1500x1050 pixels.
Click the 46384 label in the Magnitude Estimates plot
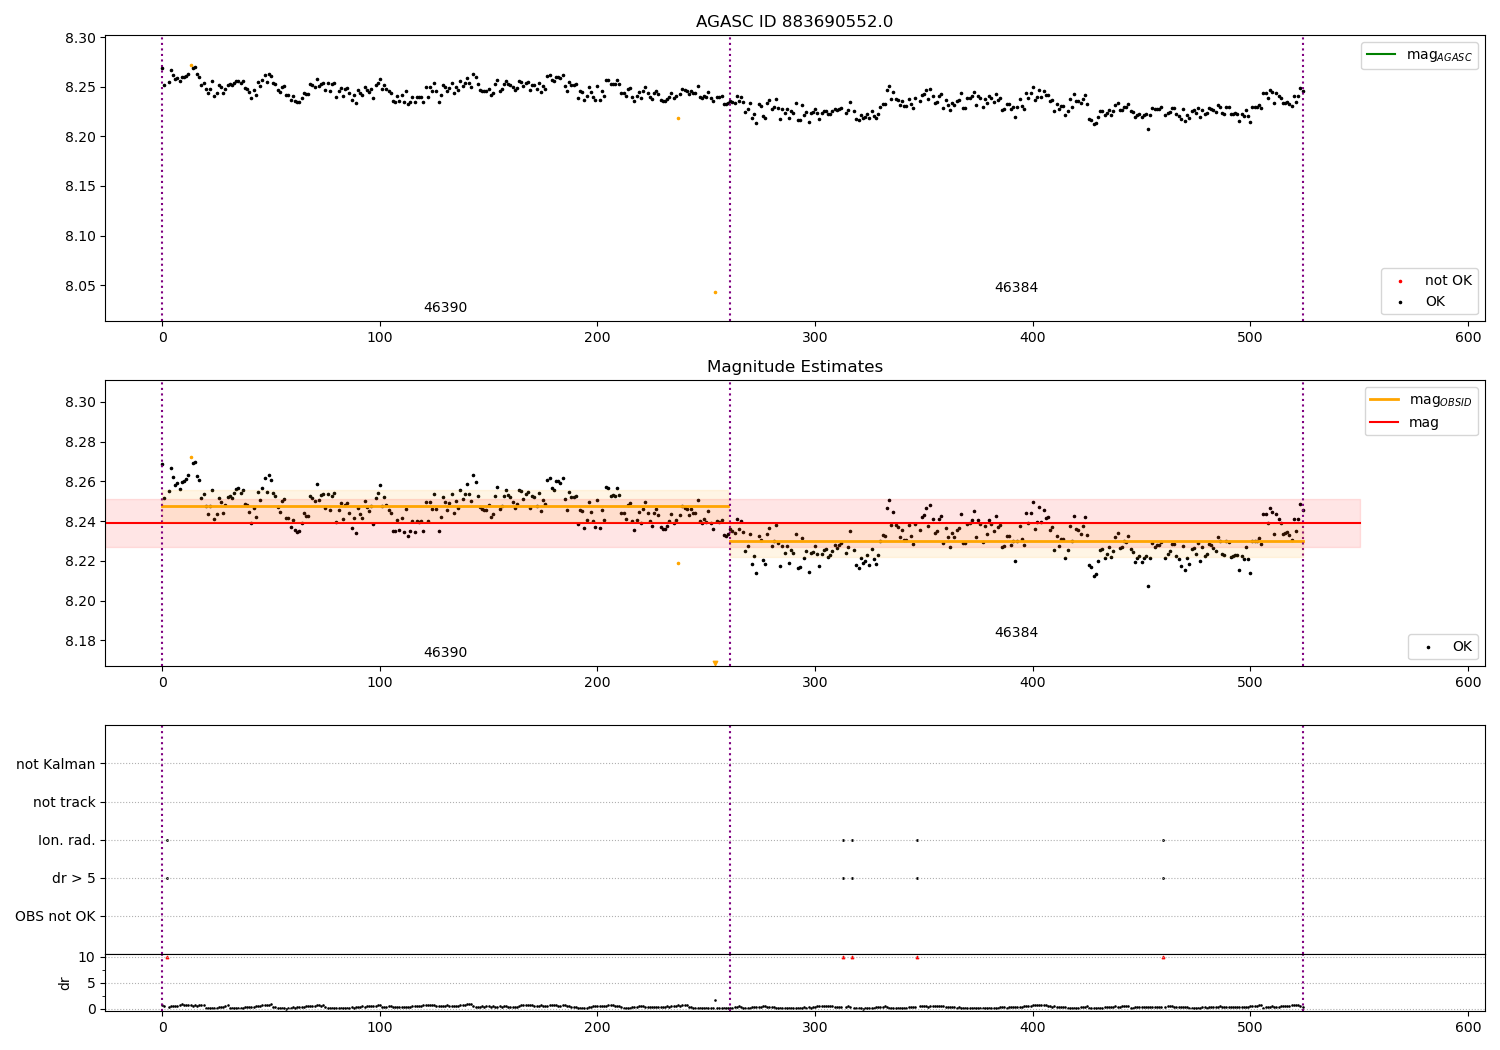click(x=1016, y=633)
